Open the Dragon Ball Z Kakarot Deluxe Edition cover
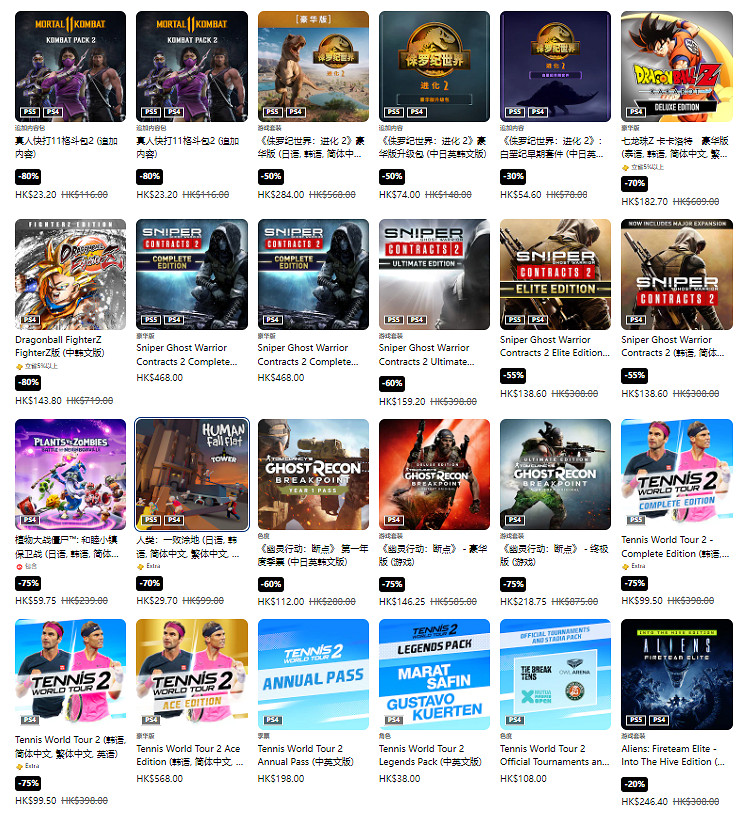The width and height of the screenshot is (750, 831). click(x=677, y=66)
